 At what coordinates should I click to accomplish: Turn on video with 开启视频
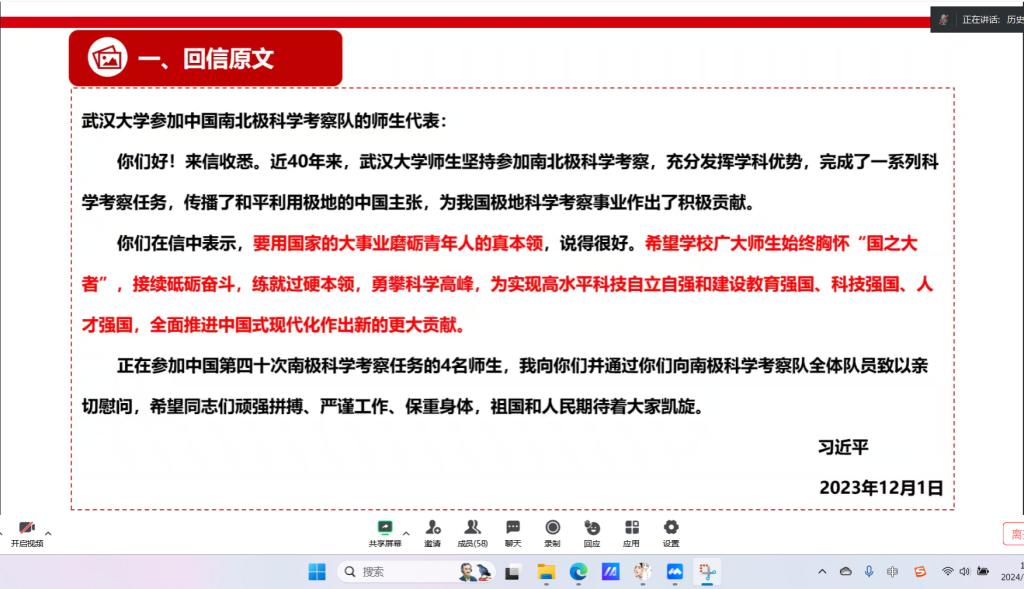(27, 531)
